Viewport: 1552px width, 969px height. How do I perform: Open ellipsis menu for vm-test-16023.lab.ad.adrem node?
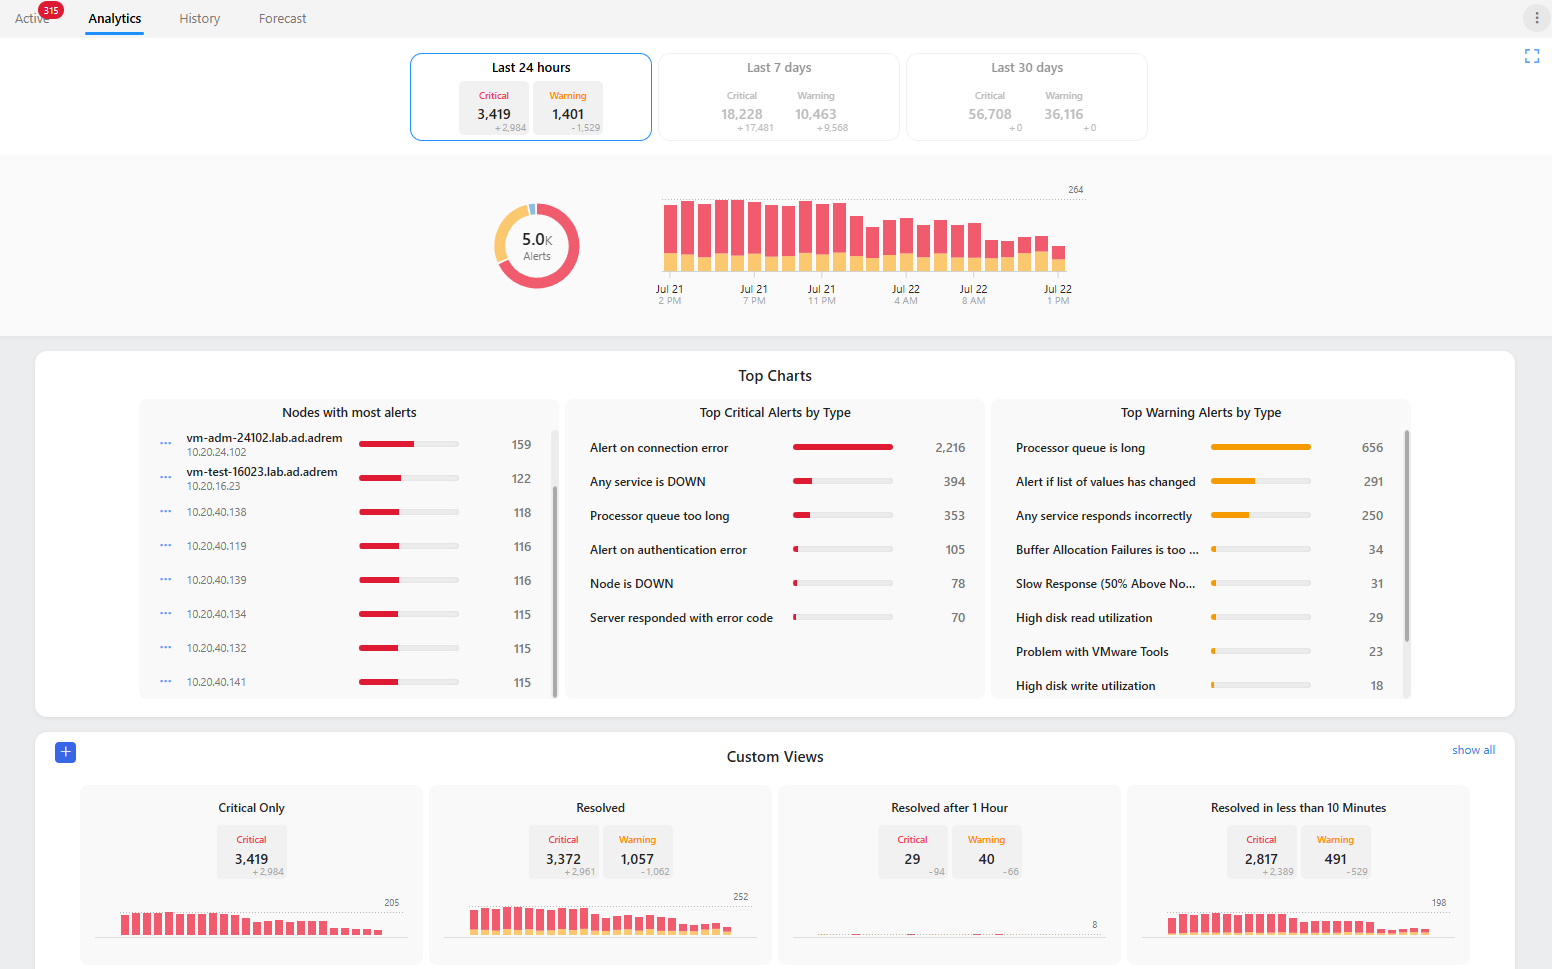pos(166,478)
